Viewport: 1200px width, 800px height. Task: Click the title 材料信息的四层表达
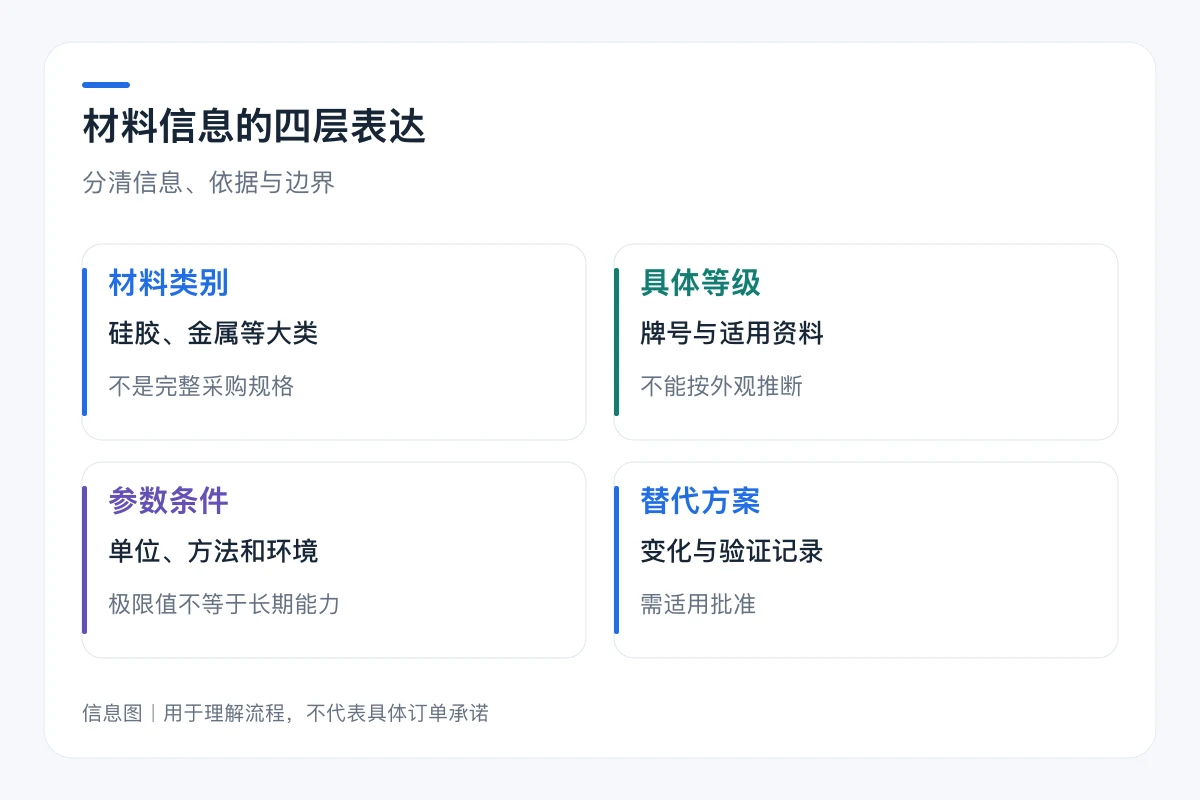(254, 128)
